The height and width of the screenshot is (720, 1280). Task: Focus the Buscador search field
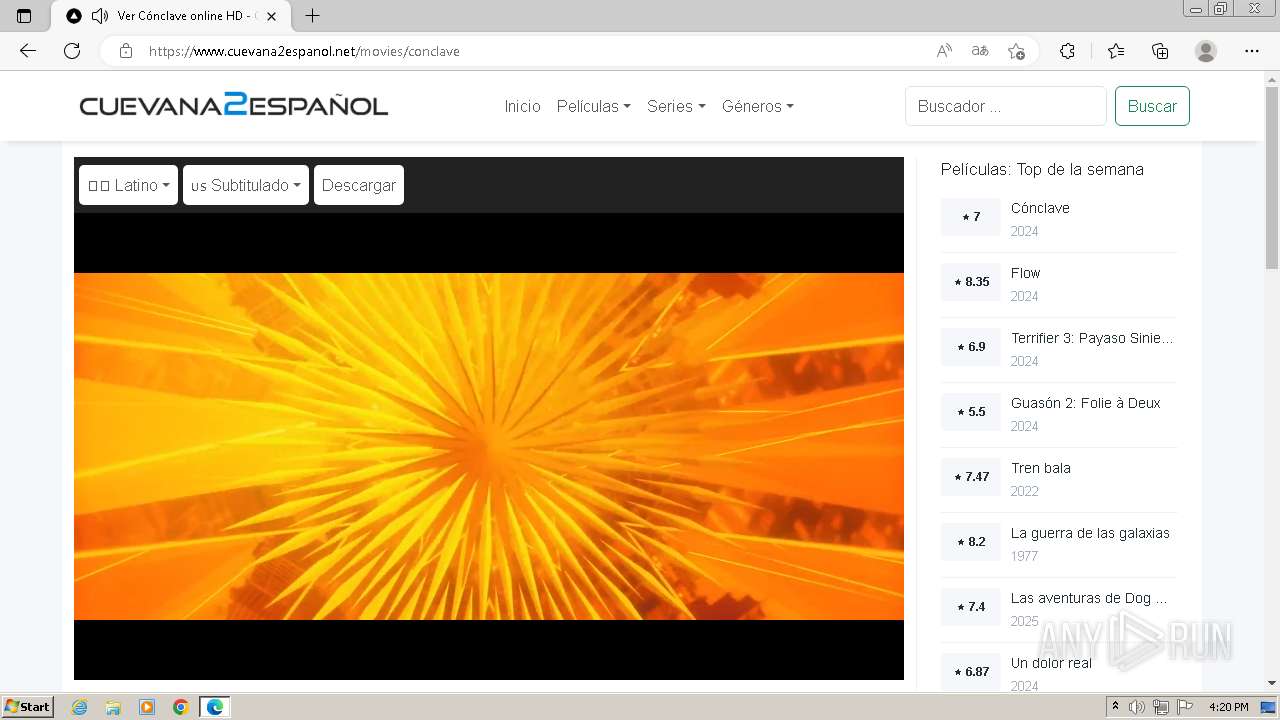pos(1006,106)
